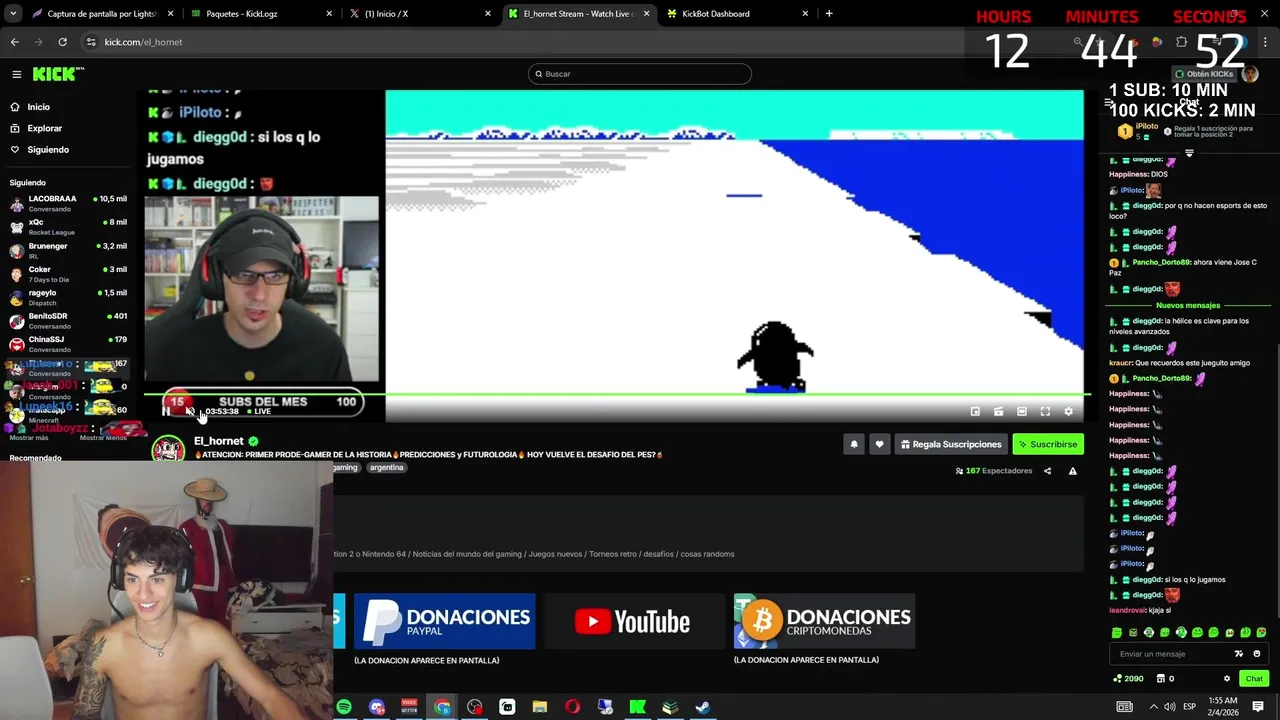Open Discord from the taskbar
Image resolution: width=1280 pixels, height=720 pixels.
[x=376, y=707]
